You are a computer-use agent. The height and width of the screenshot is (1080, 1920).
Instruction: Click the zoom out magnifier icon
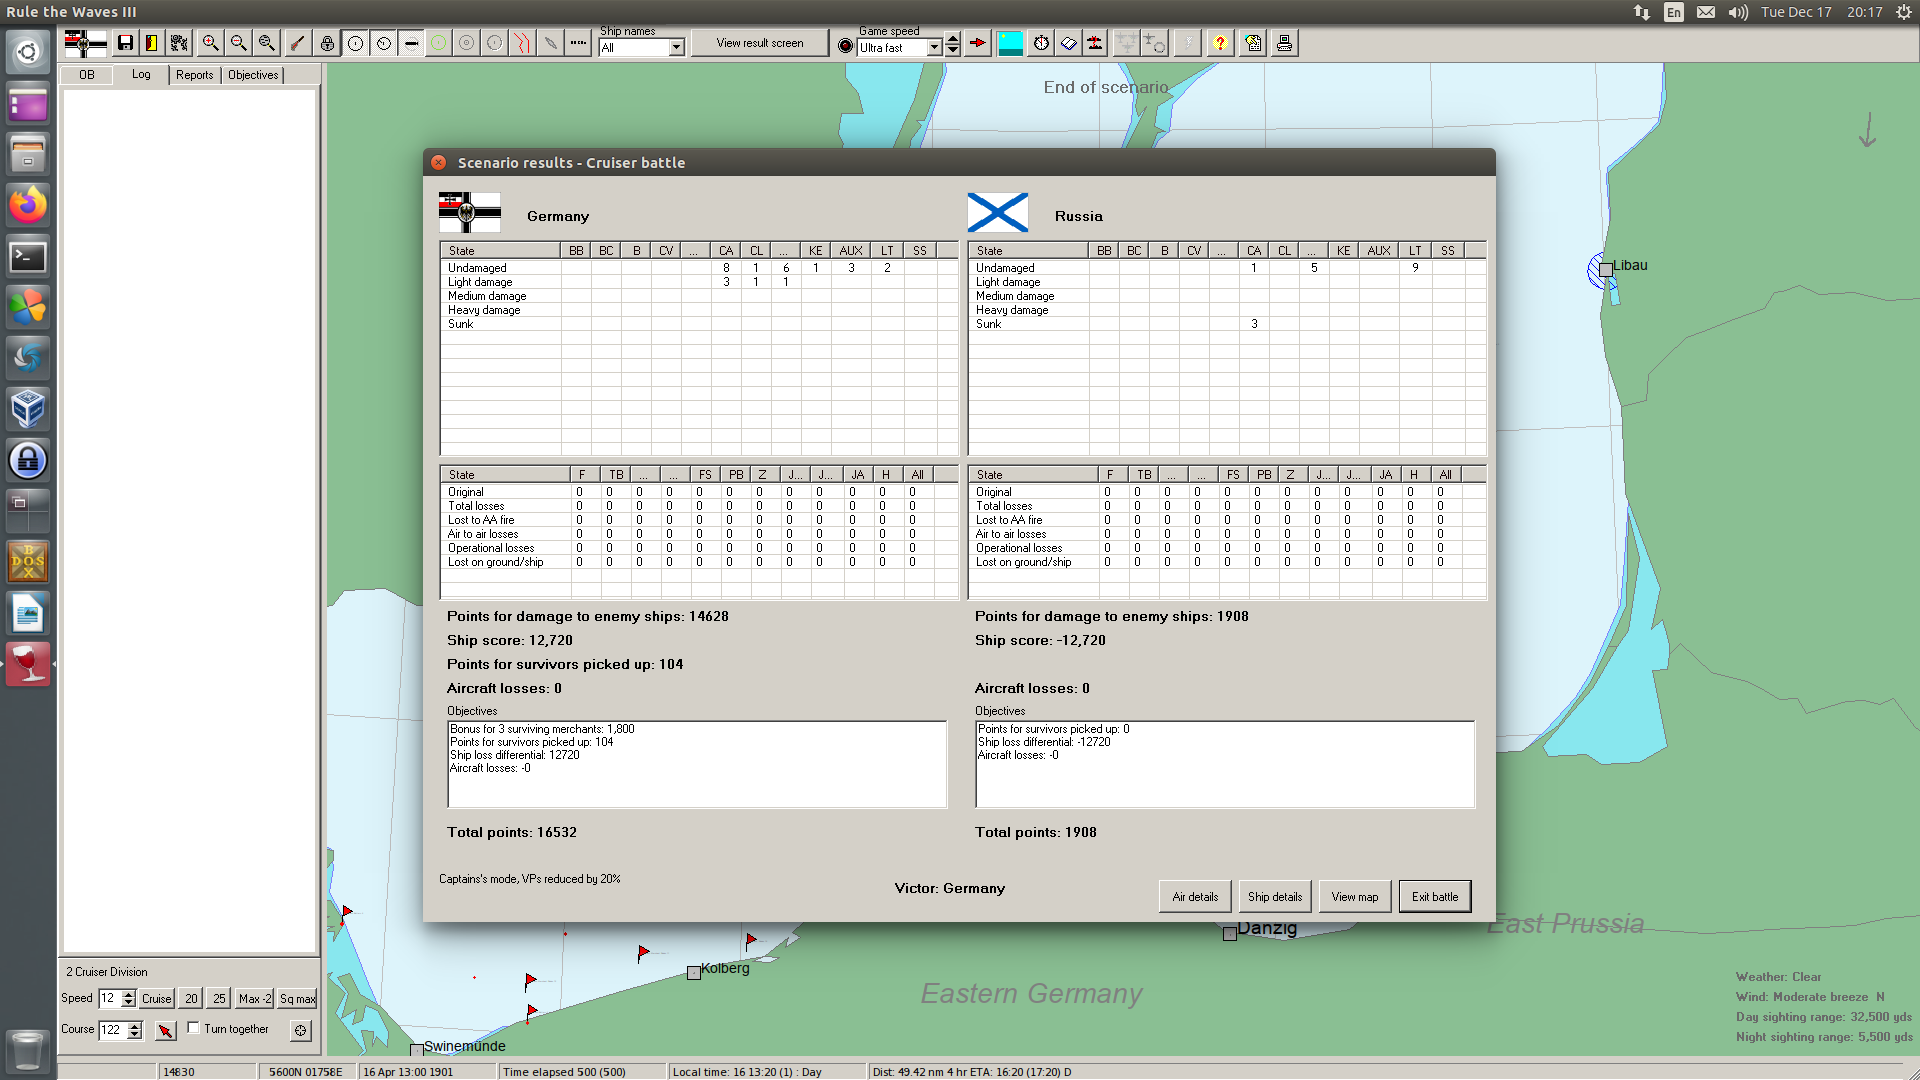pyautogui.click(x=238, y=43)
